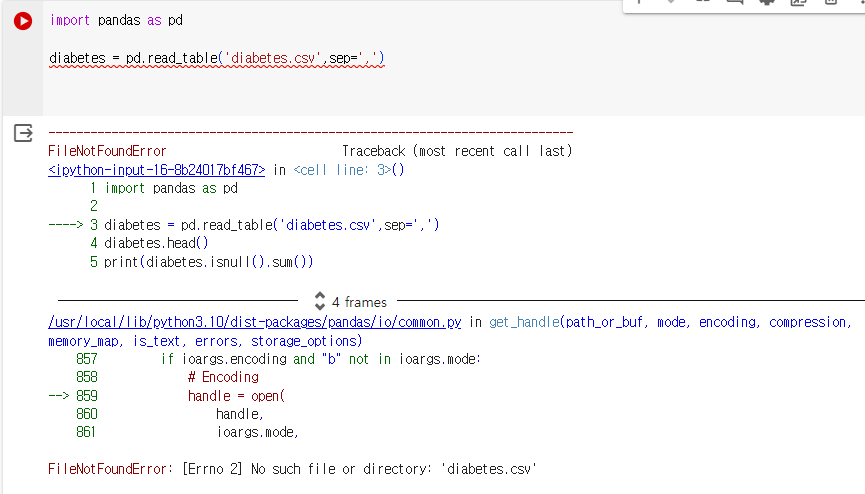Click 'get_handle' function name in traceback
This screenshot has height=494, width=865.
524,322
